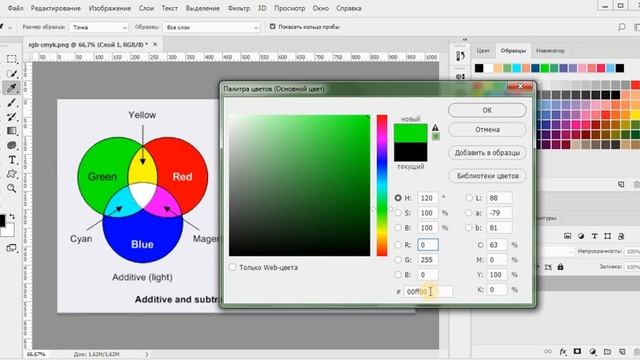
Task: Open the Файл menu
Action: [x=15, y=8]
